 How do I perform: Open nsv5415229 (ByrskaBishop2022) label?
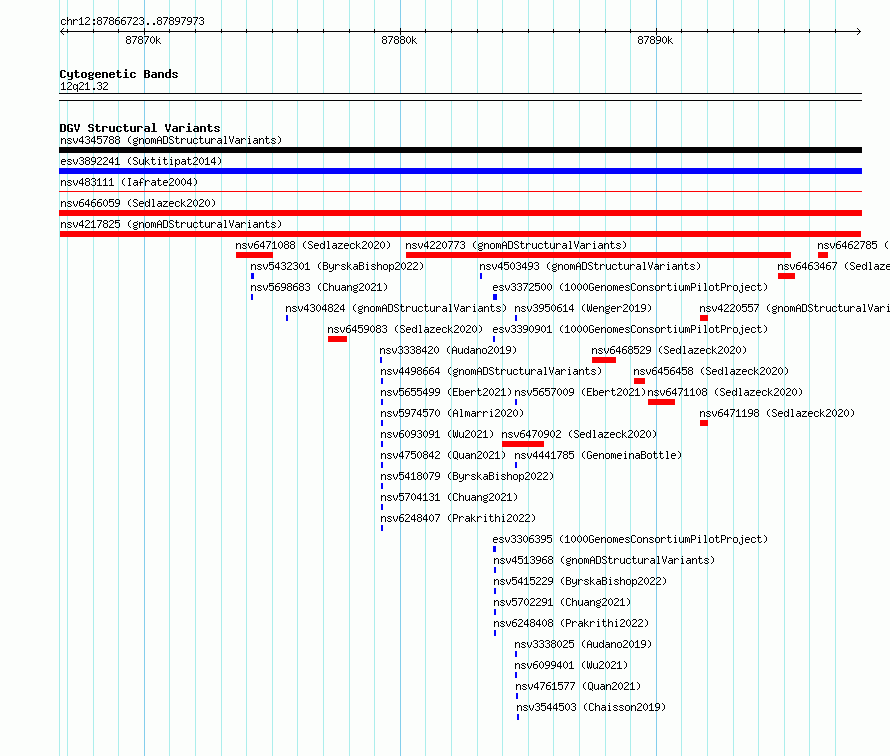pyautogui.click(x=580, y=581)
